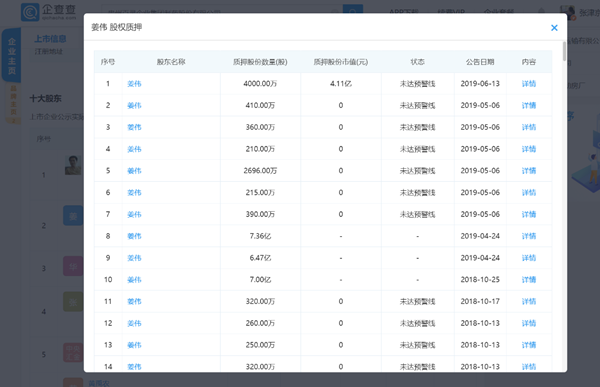Image resolution: width=600 pixels, height=387 pixels.
Task: Open 详情 for the 7.36亿 pledge row
Action: point(528,236)
